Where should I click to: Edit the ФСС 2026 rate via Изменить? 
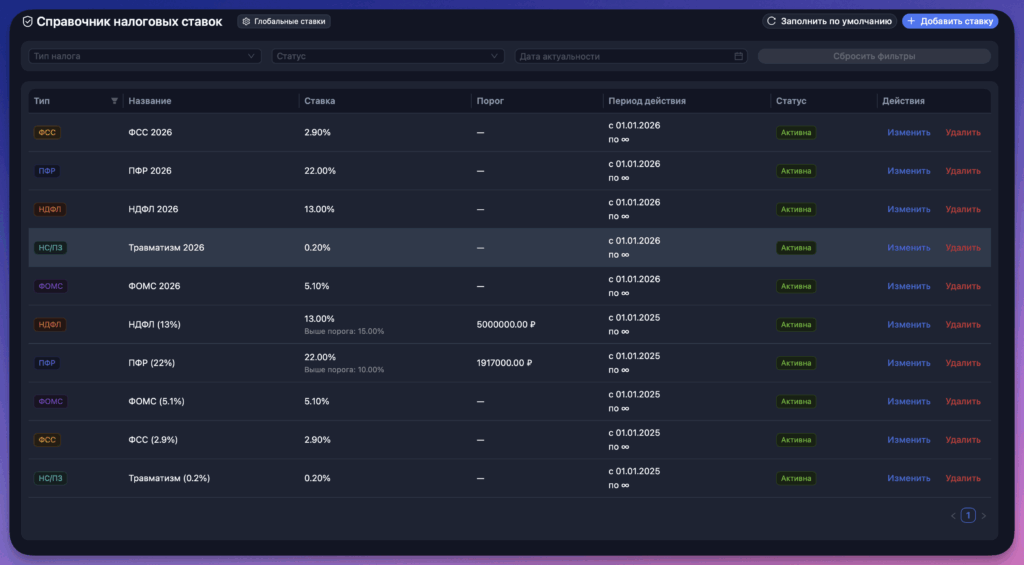pos(908,133)
